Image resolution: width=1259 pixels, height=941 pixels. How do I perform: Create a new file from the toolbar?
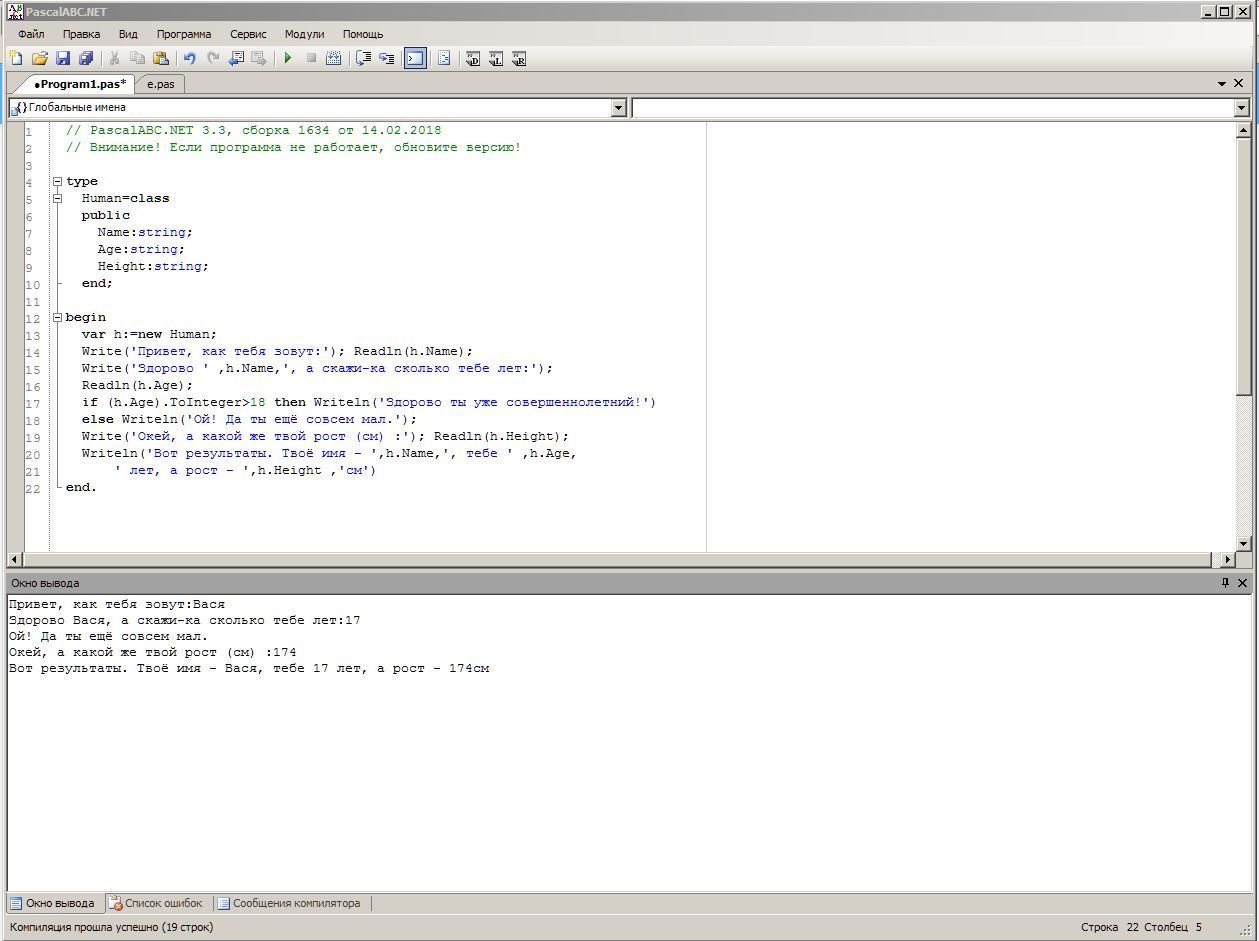click(x=16, y=59)
